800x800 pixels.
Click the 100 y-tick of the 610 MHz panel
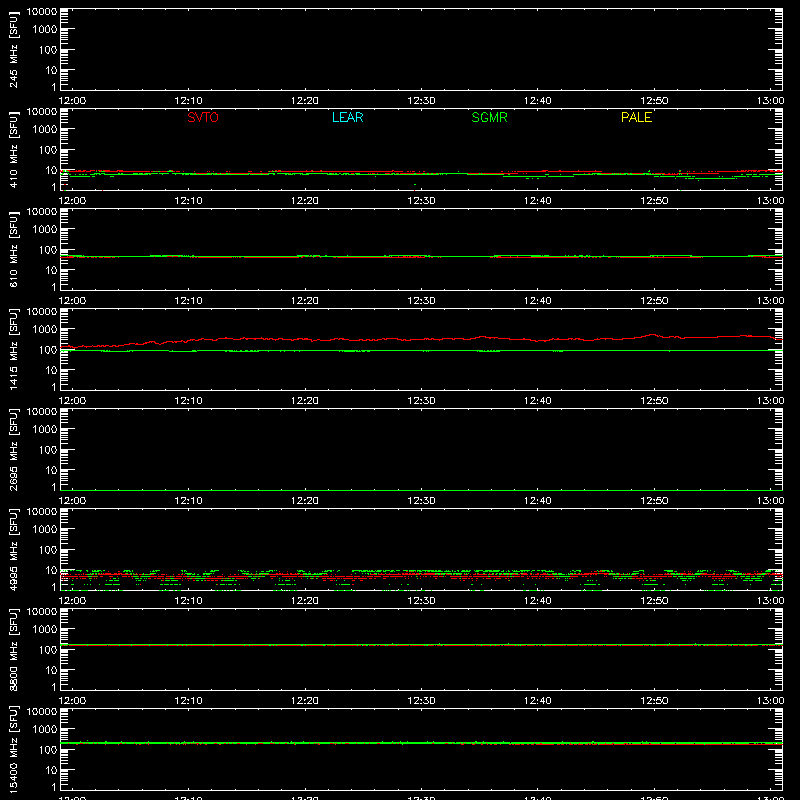[48, 250]
